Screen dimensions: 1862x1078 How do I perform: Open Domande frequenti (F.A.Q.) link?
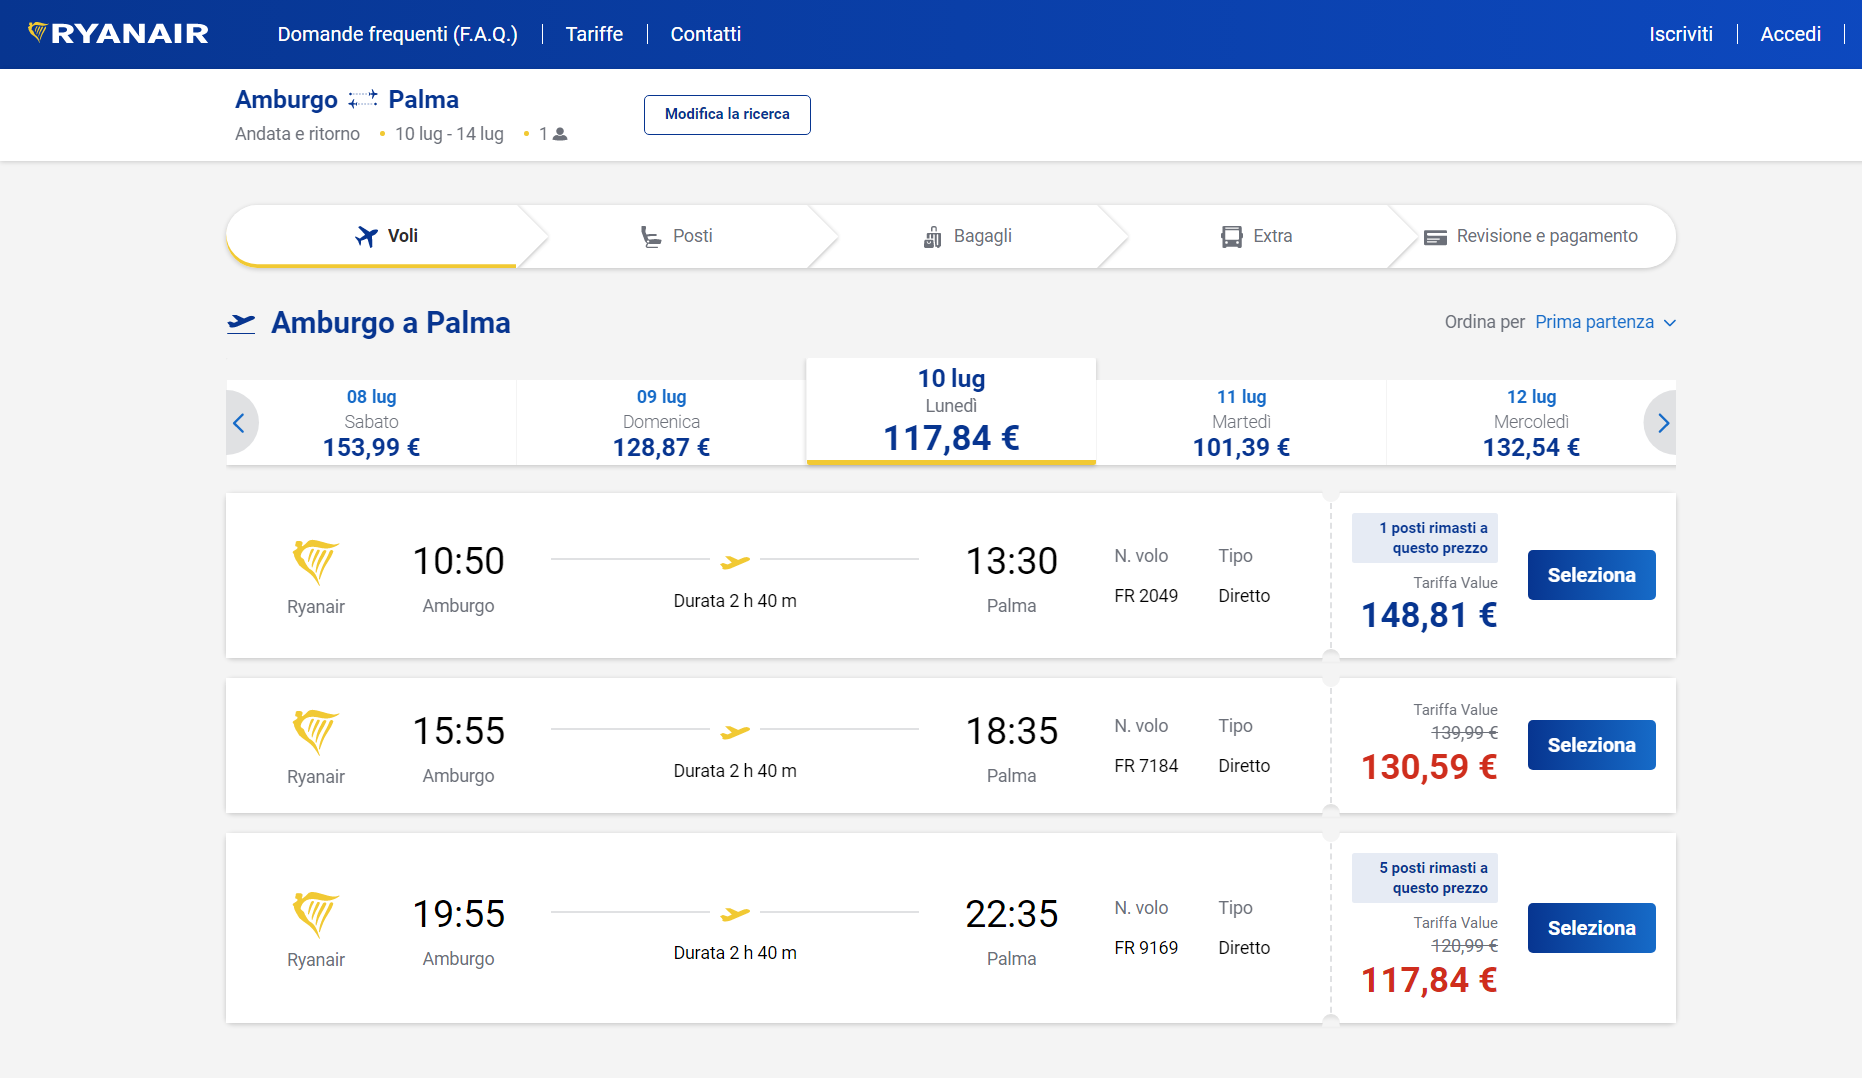pyautogui.click(x=397, y=34)
